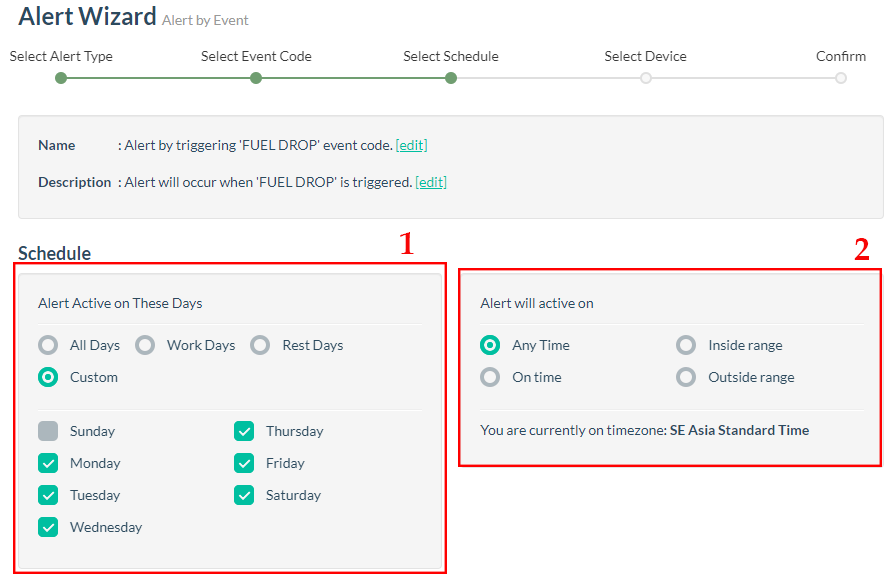
Task: Uncheck the Saturday checkbox
Action: 244,495
